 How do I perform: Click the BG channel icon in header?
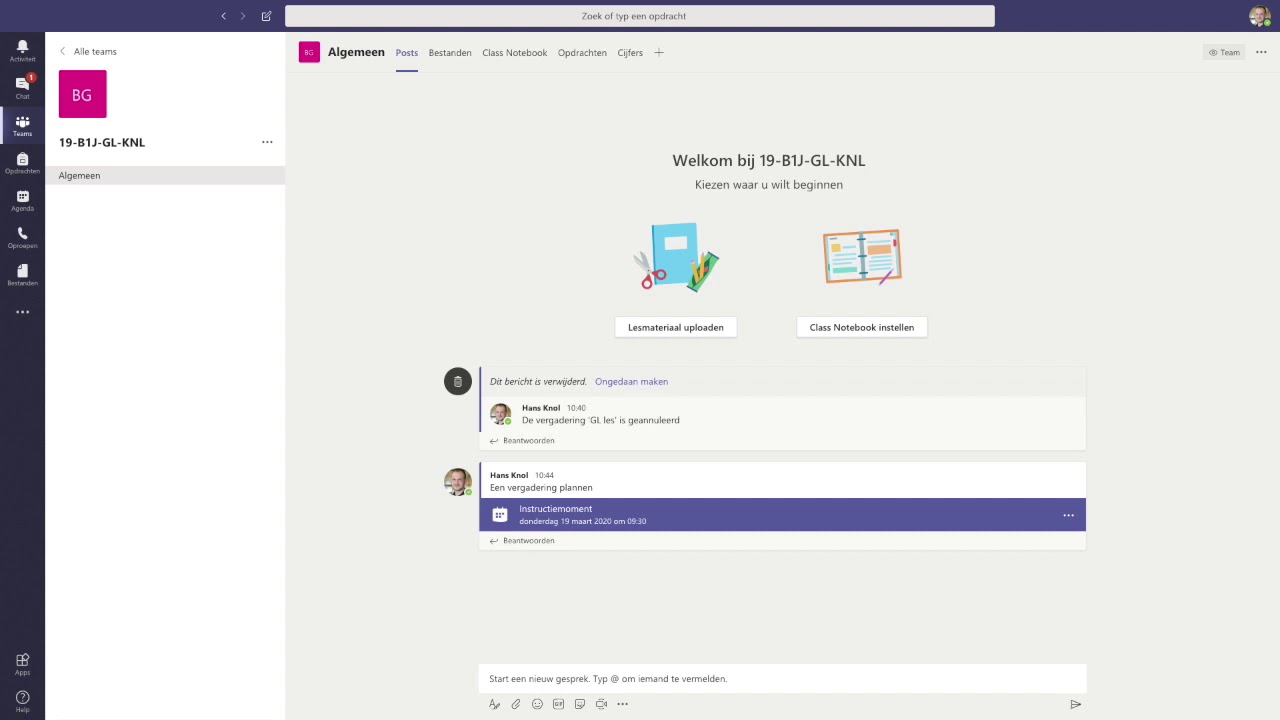[x=309, y=52]
